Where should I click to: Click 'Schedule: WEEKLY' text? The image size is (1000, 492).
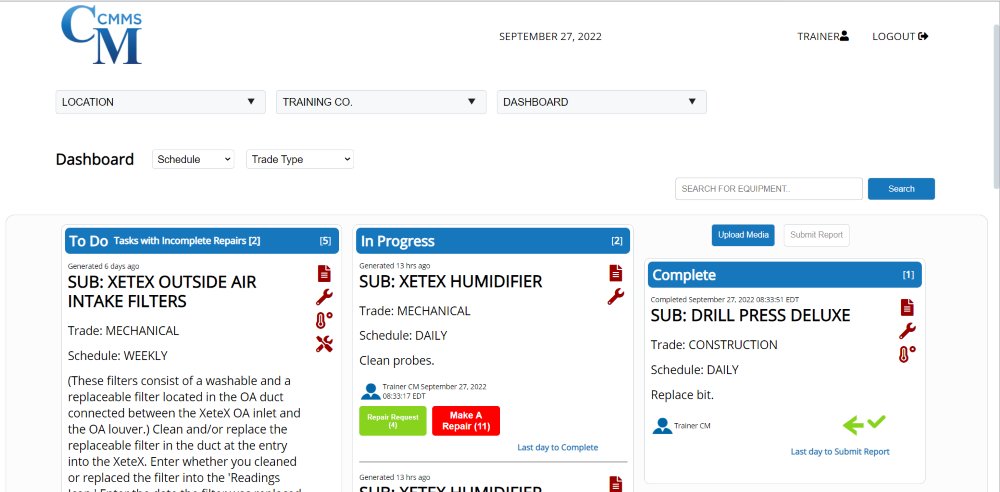pyautogui.click(x=118, y=355)
